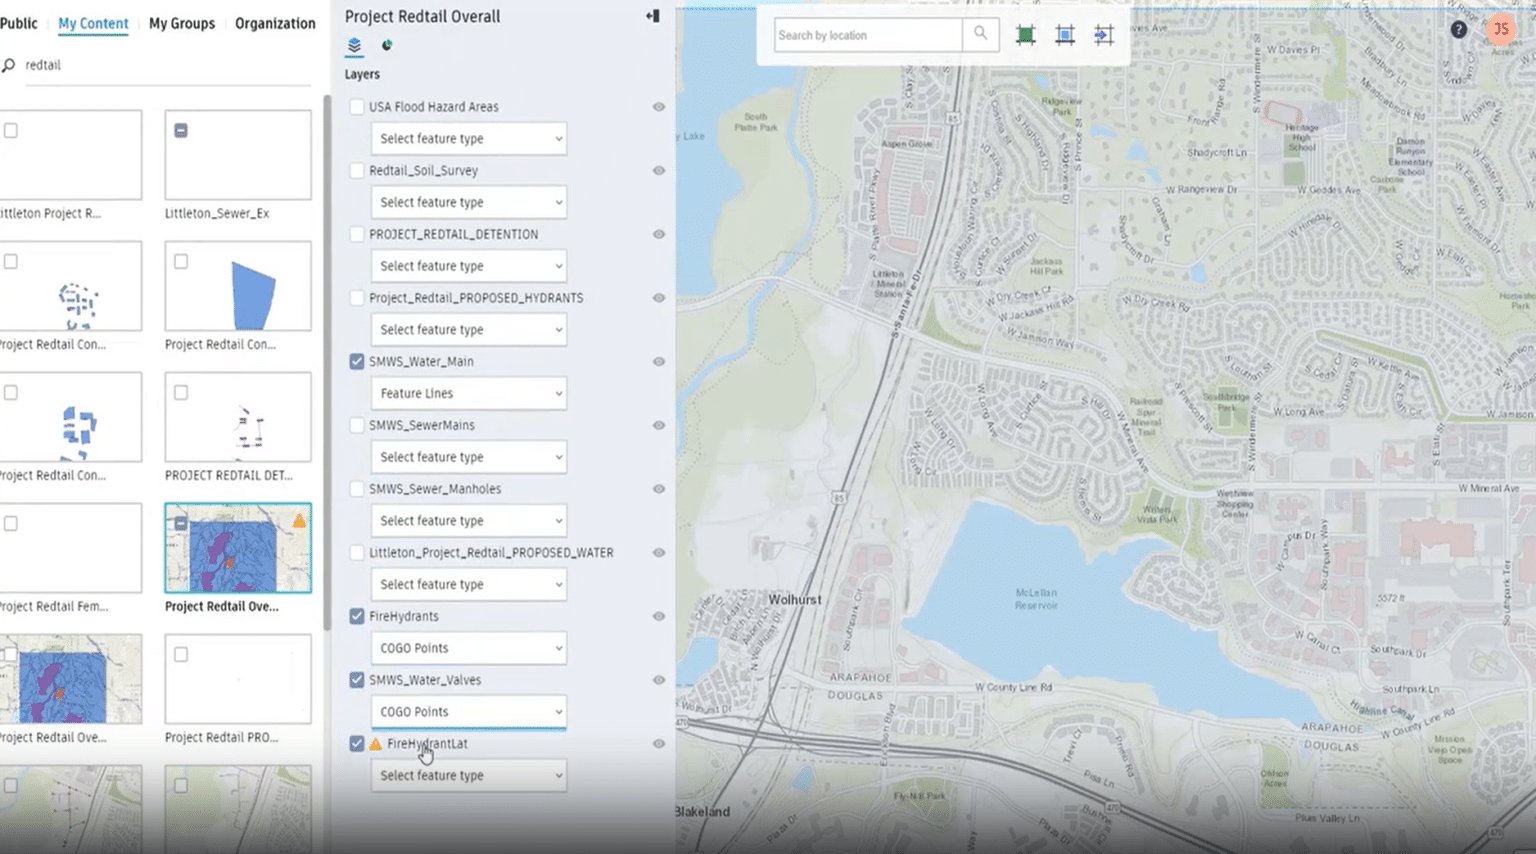Uncheck the FireHydrants layer checkbox
This screenshot has height=854, width=1536.
[x=357, y=616]
